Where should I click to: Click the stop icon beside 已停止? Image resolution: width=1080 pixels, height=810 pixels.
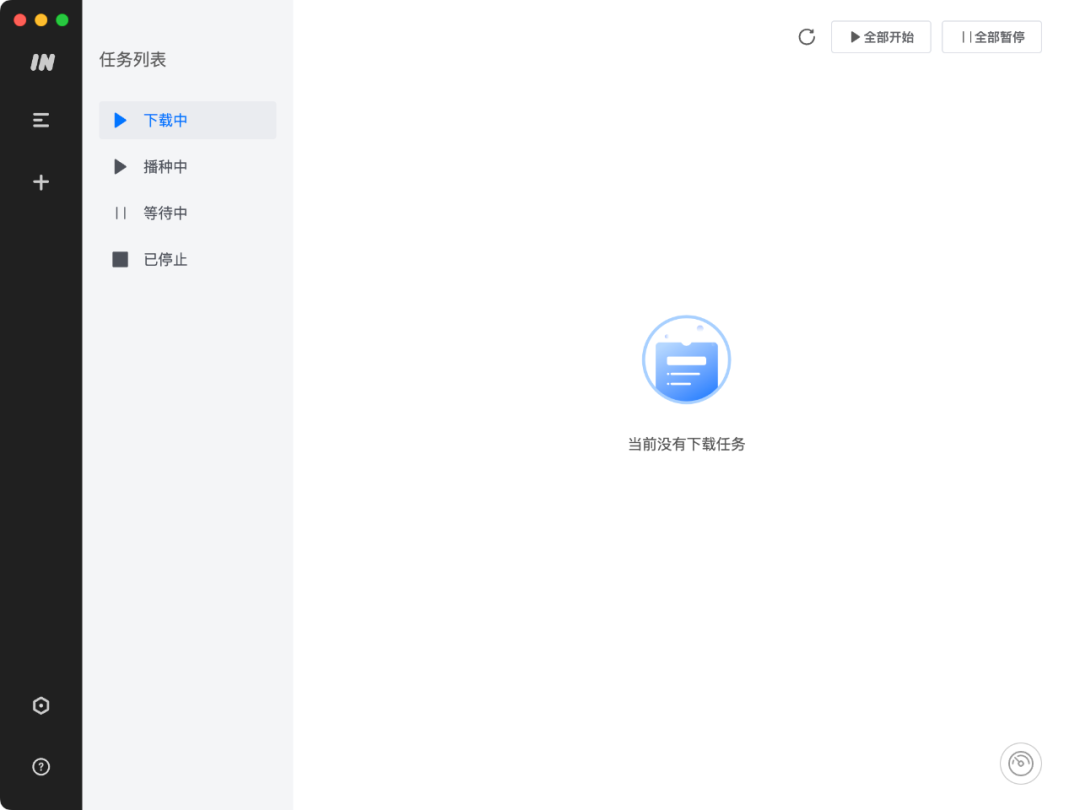tap(119, 259)
